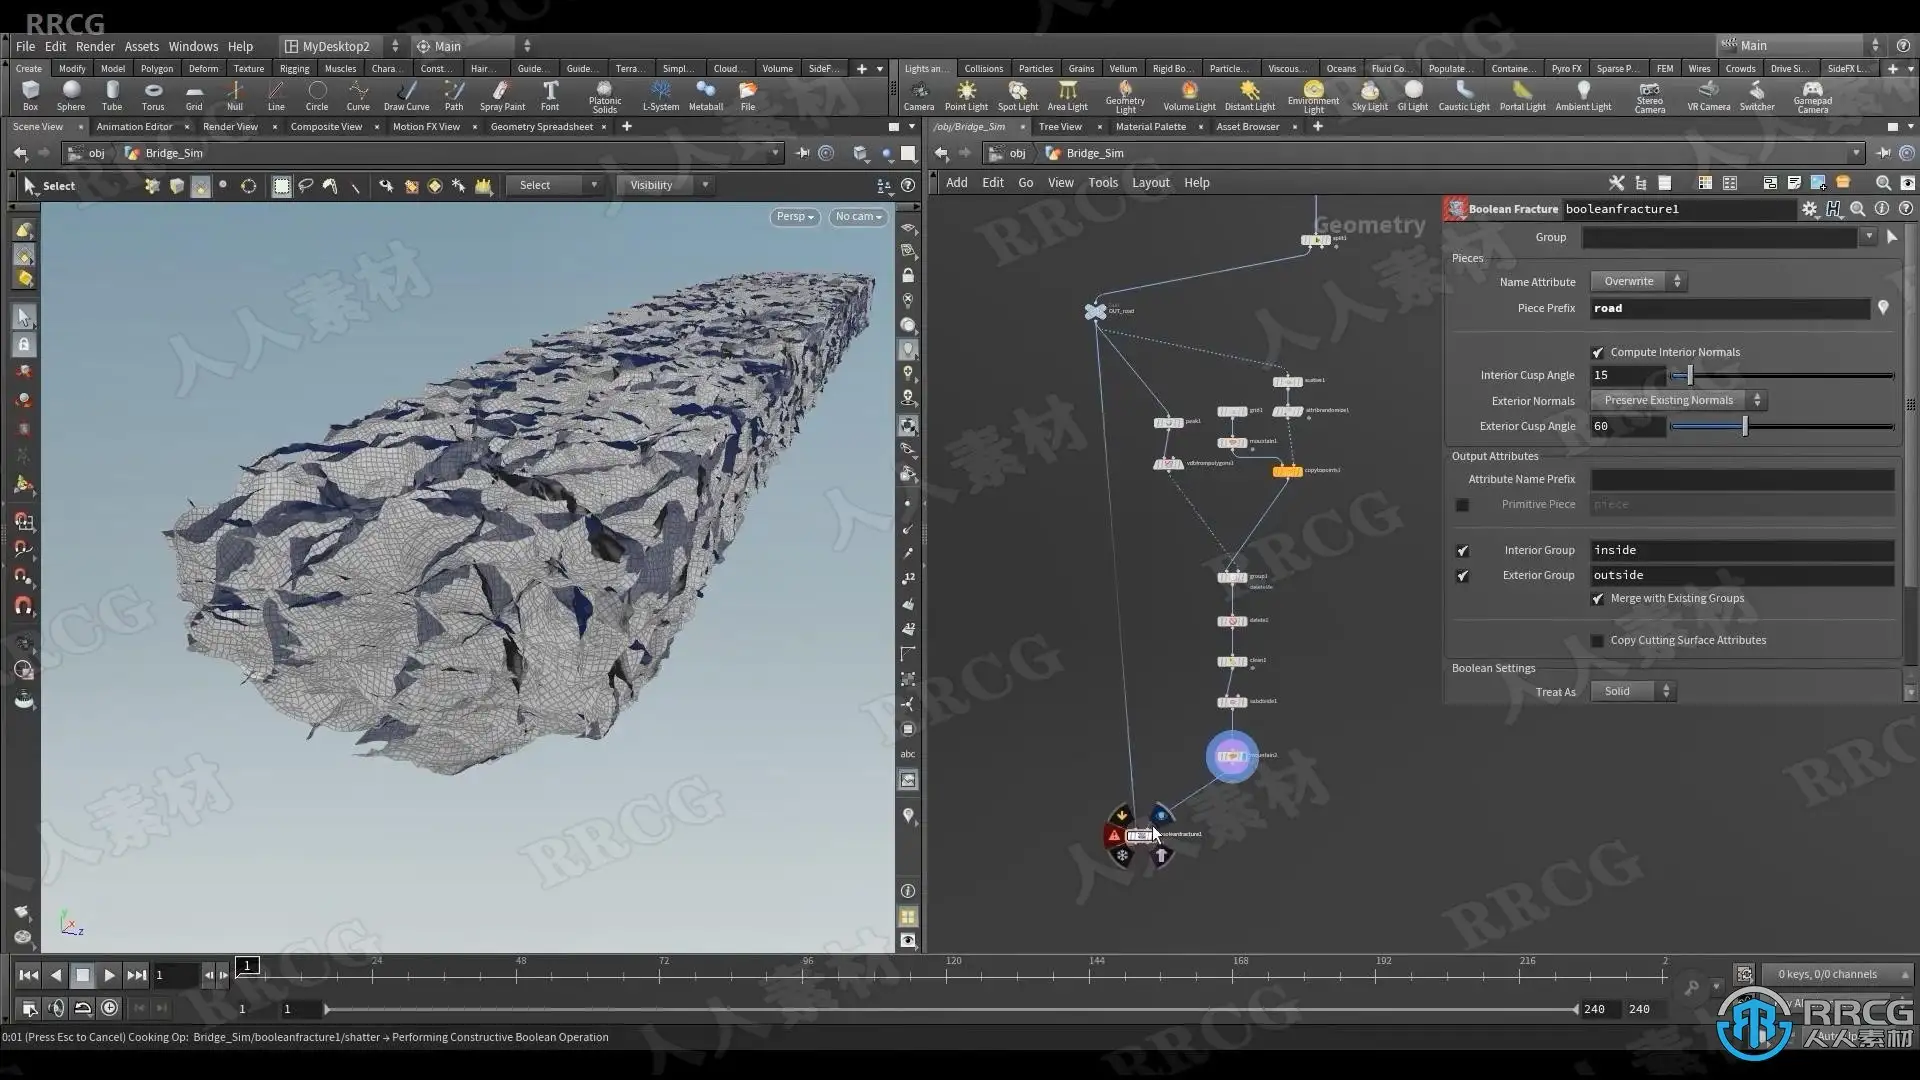Screen dimensions: 1920x1080
Task: Expand the Persp viewport camera menu
Action: pyautogui.click(x=795, y=217)
